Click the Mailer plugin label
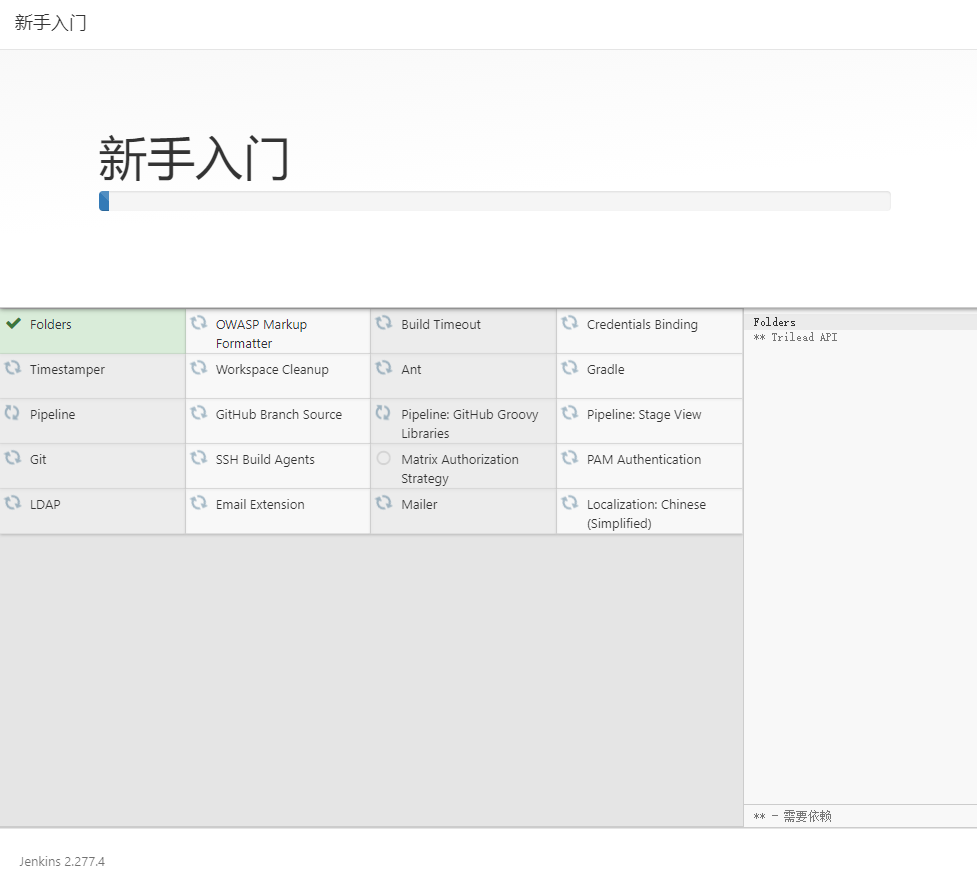This screenshot has width=977, height=882. 419,505
